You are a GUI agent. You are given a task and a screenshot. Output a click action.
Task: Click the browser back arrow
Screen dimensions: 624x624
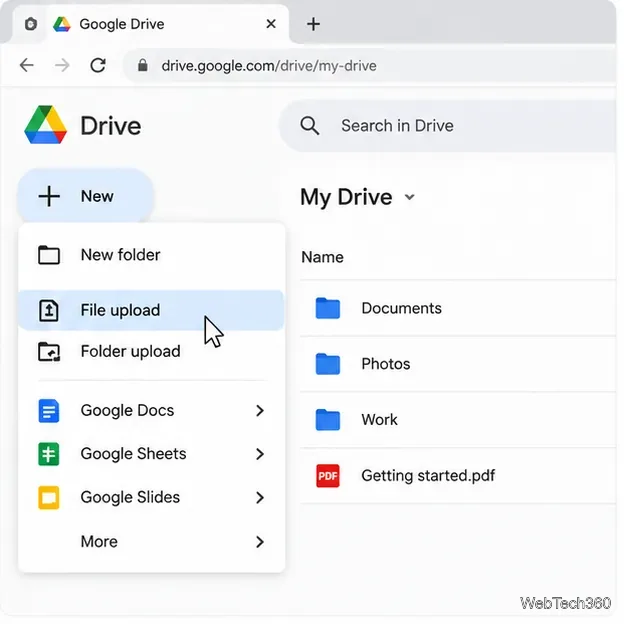[x=27, y=65]
